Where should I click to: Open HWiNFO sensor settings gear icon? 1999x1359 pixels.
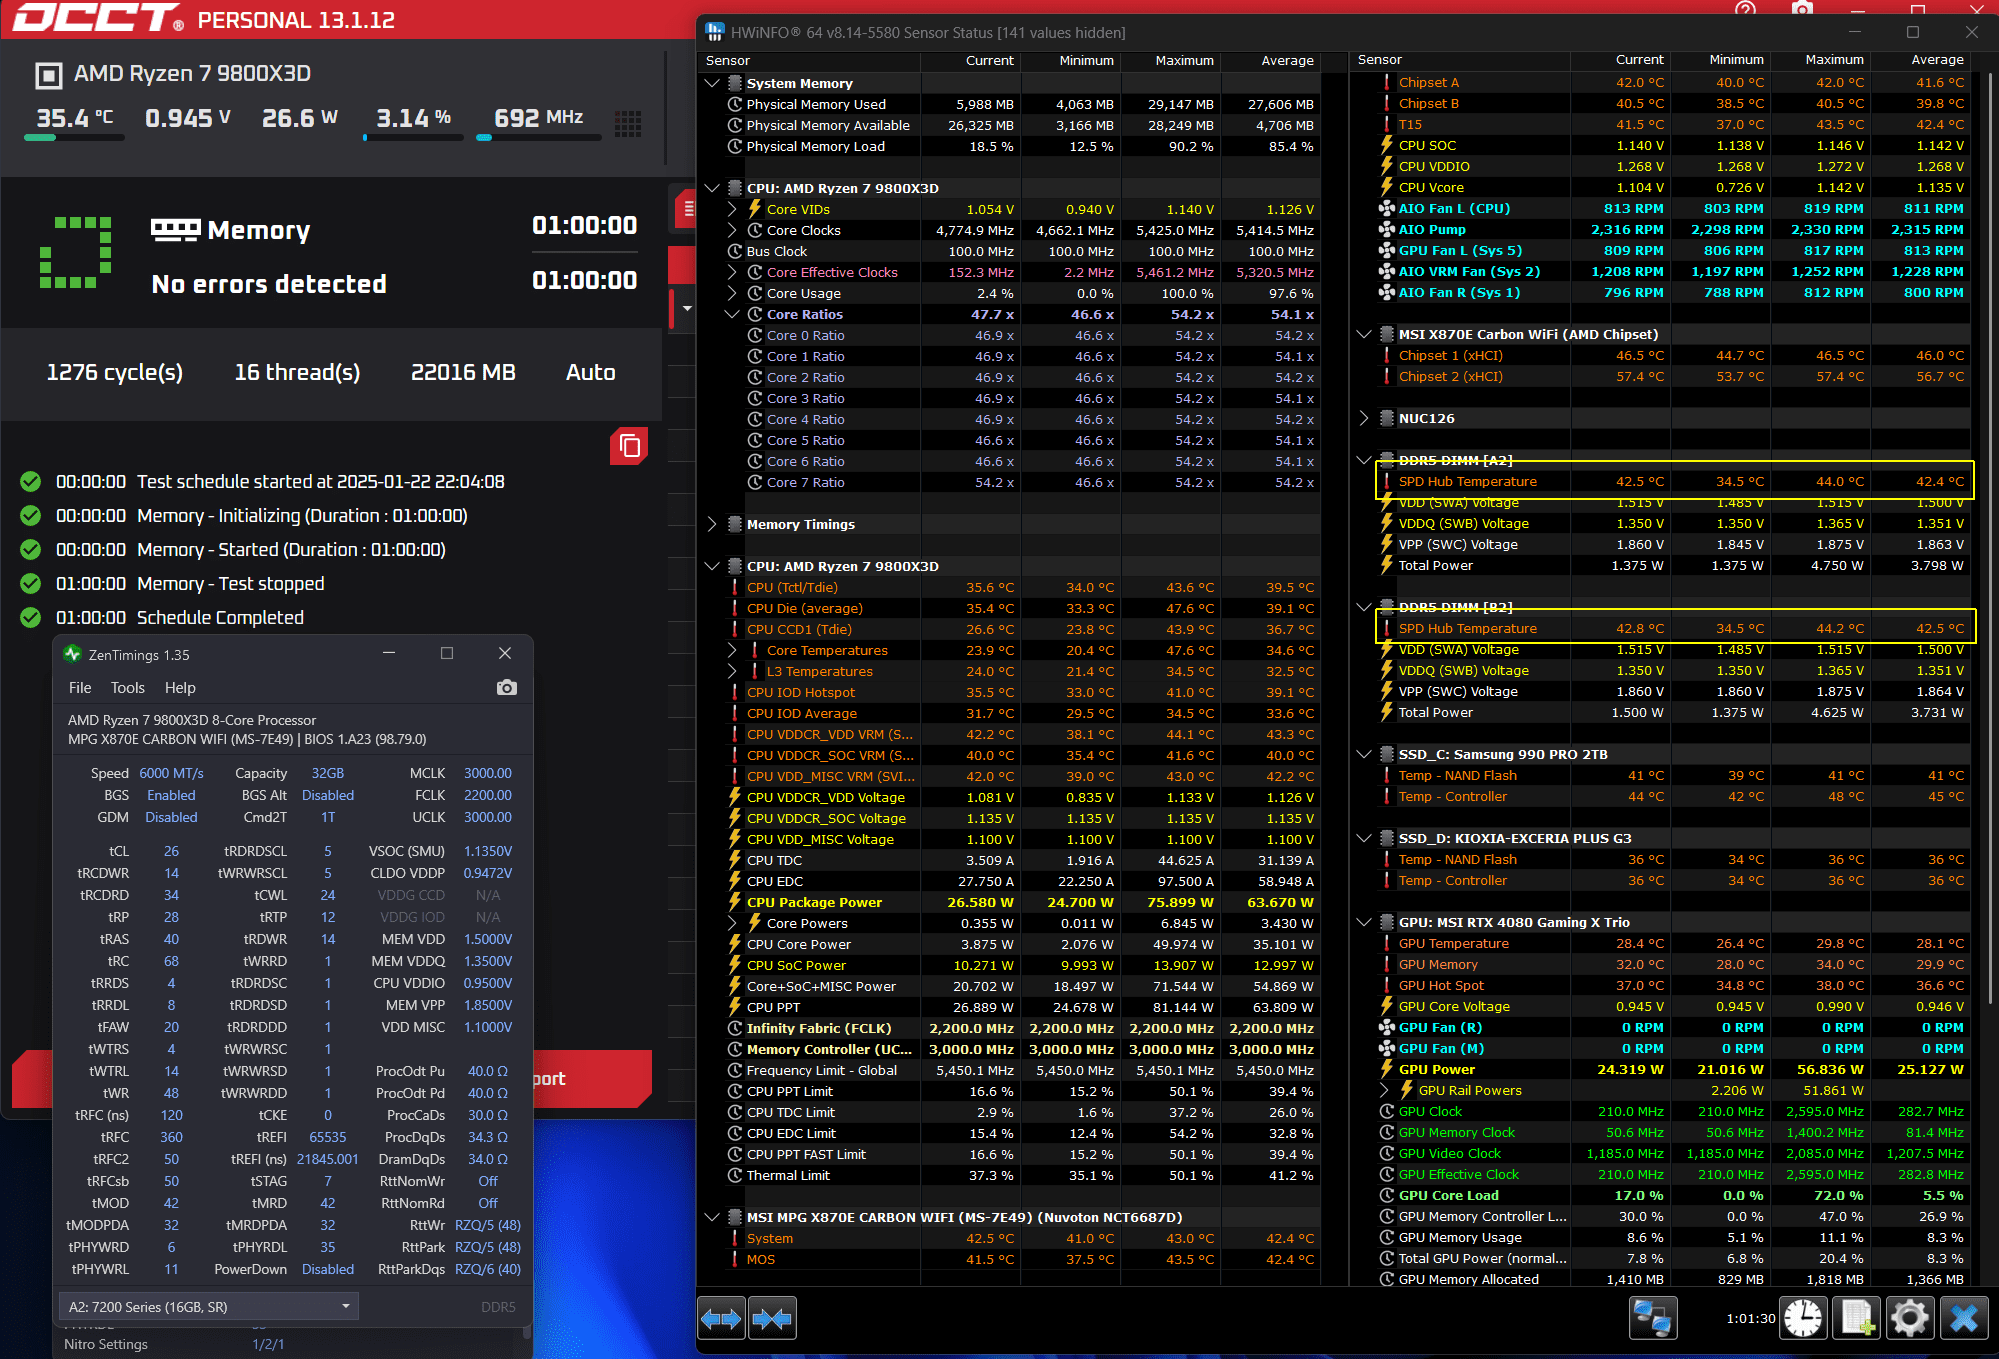pyautogui.click(x=1909, y=1318)
